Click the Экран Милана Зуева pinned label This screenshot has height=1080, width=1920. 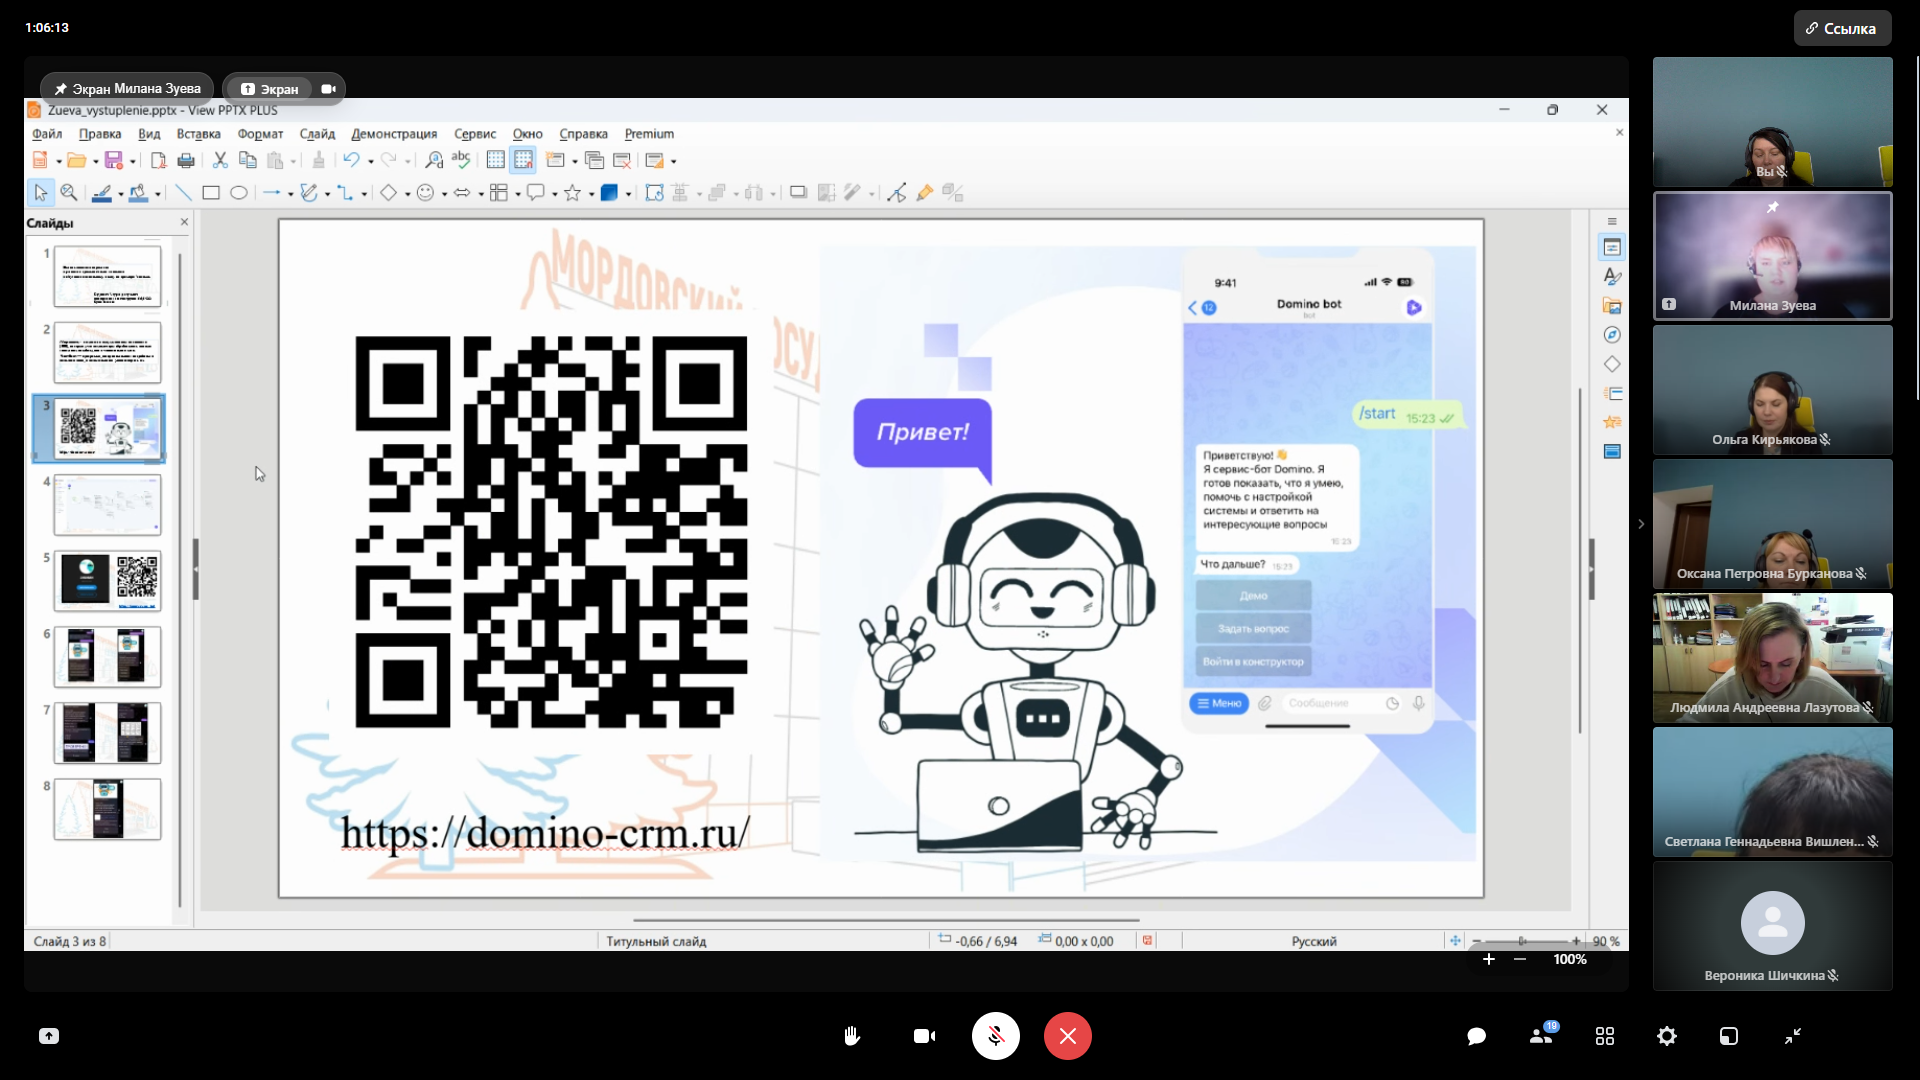coord(127,88)
